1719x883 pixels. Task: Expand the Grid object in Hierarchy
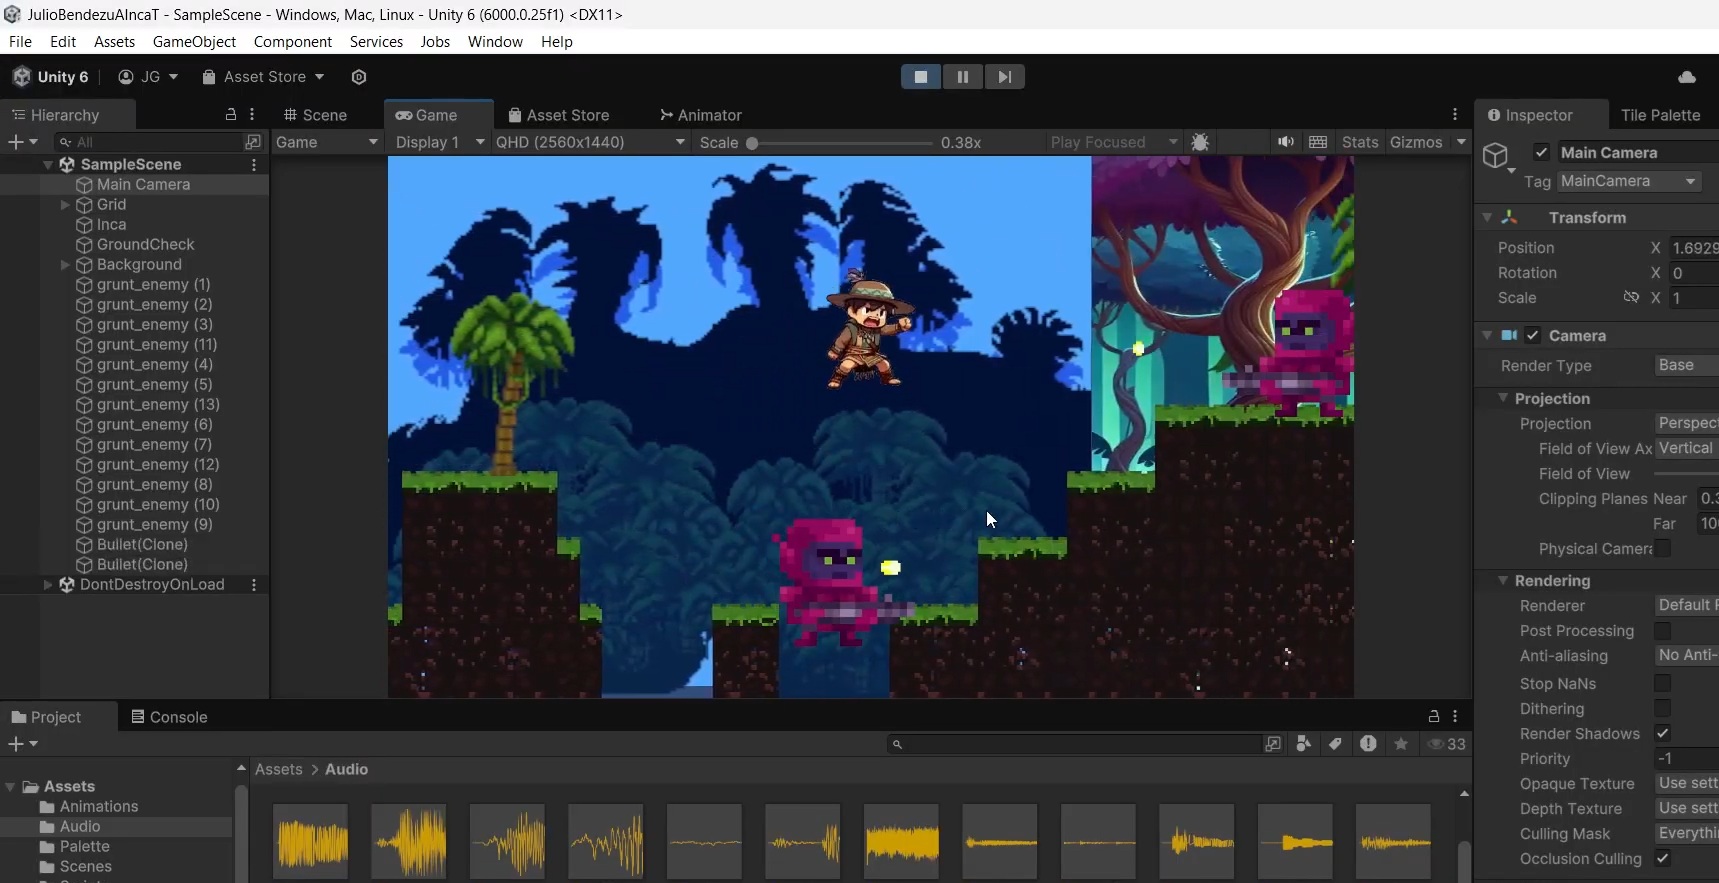[65, 205]
